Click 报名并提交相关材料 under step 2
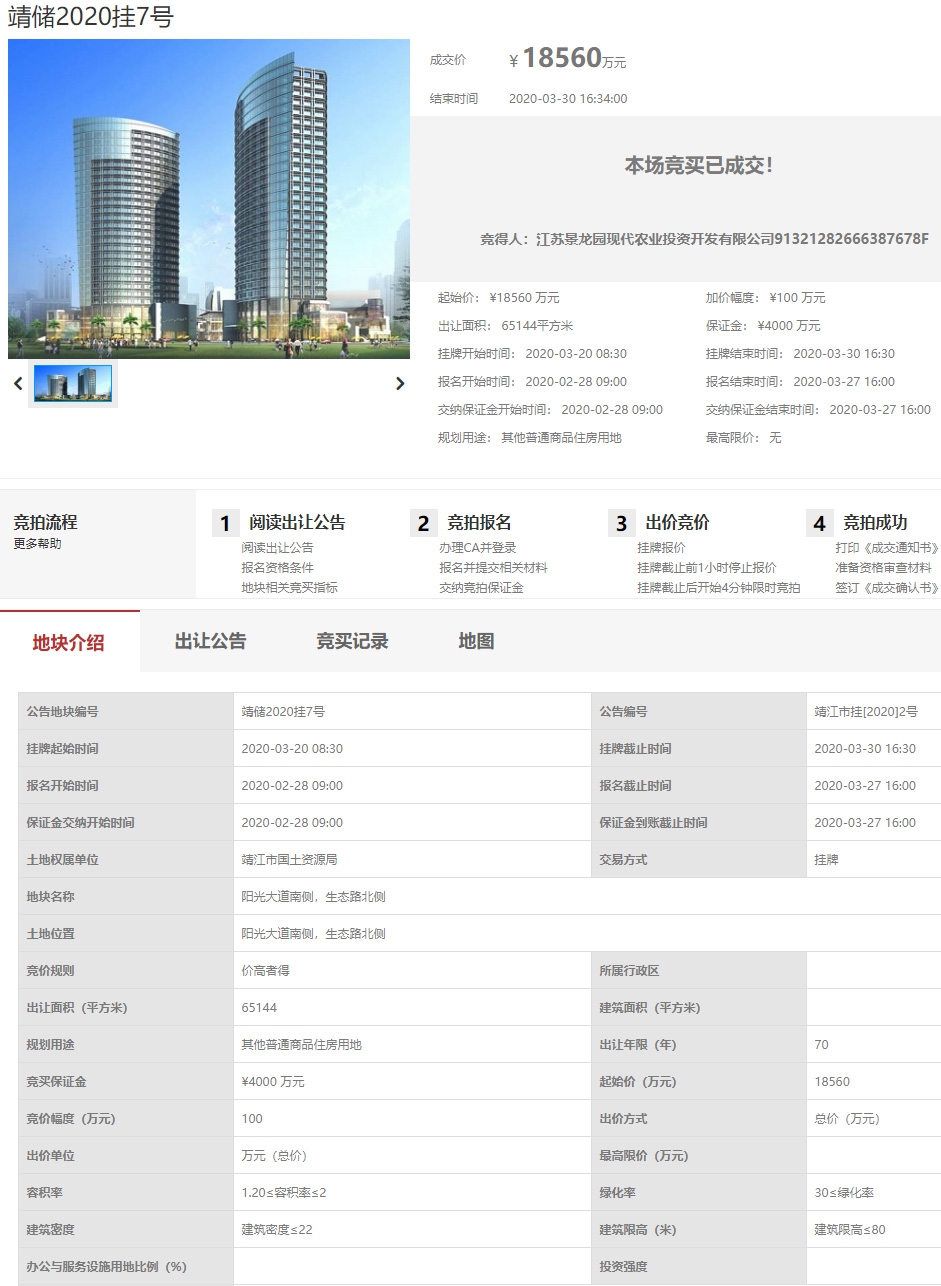941x1286 pixels. (493, 568)
